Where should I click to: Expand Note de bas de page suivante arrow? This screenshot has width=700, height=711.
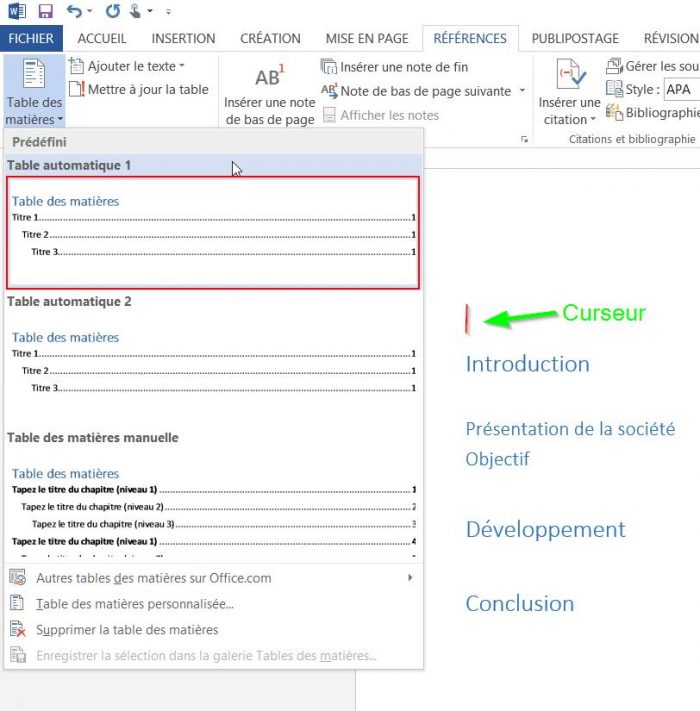tap(522, 91)
